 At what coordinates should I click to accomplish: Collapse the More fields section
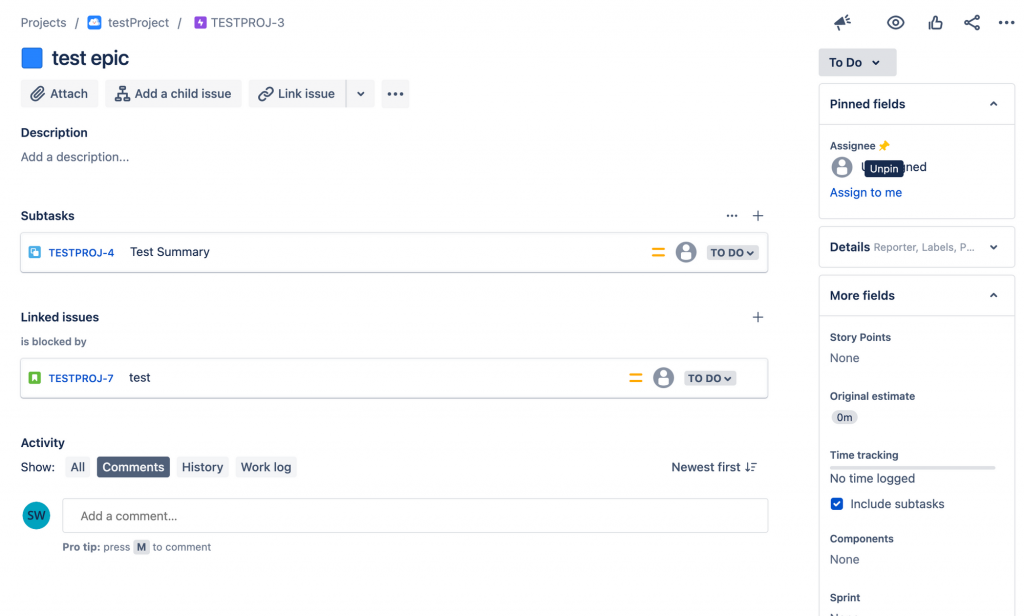coord(993,295)
